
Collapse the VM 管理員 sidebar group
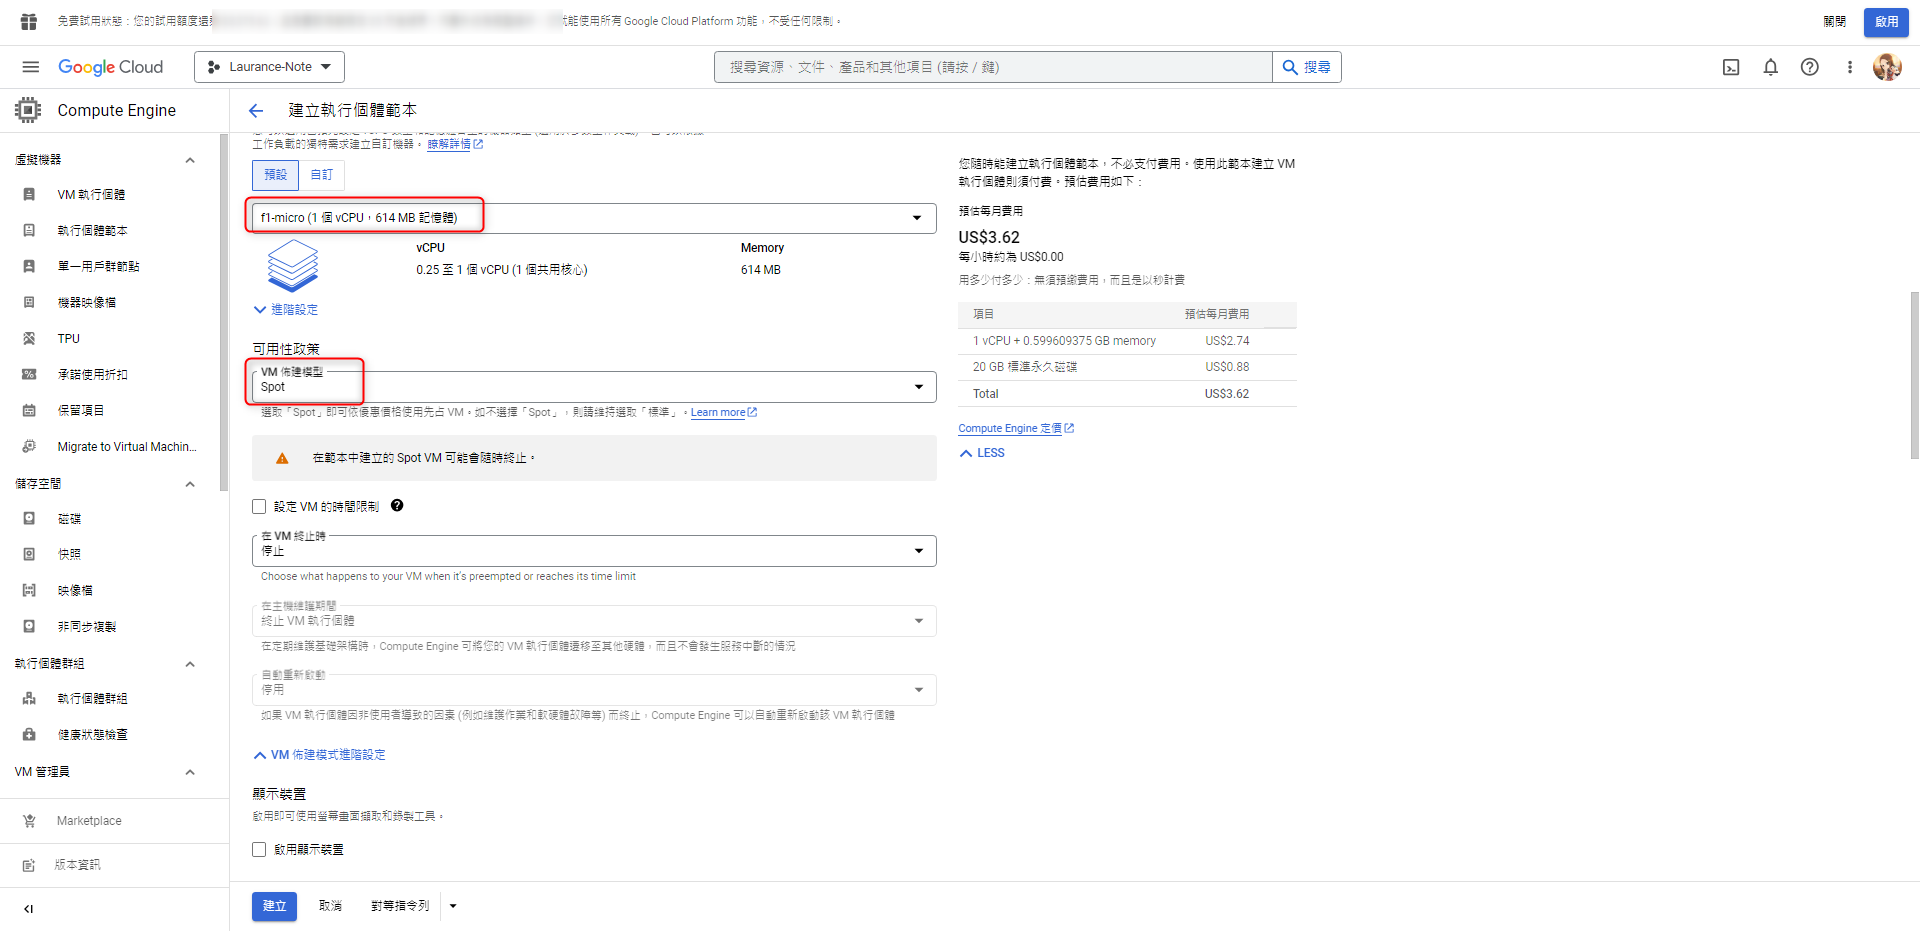(190, 772)
